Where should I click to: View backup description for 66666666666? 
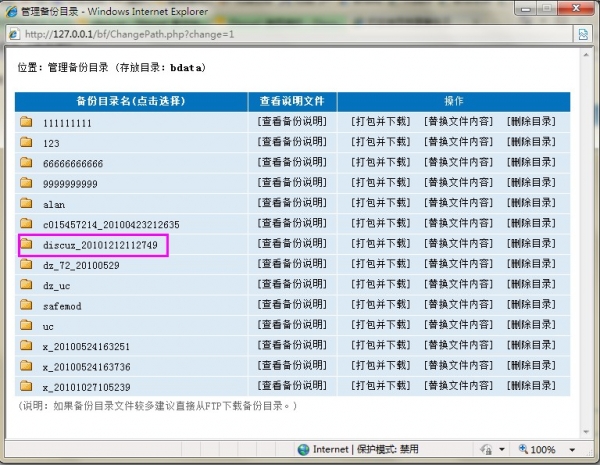click(x=291, y=162)
